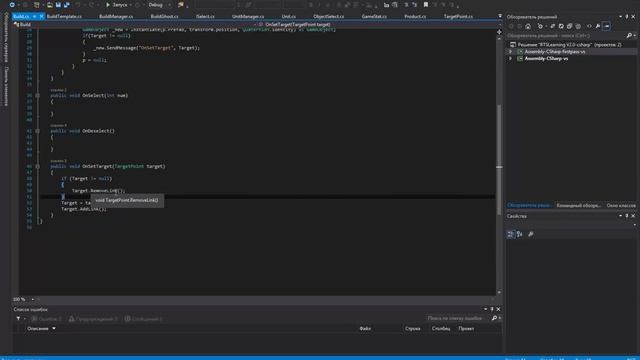Click the Bookmark toolbar icon
640x360 pixels.
(426, 5)
